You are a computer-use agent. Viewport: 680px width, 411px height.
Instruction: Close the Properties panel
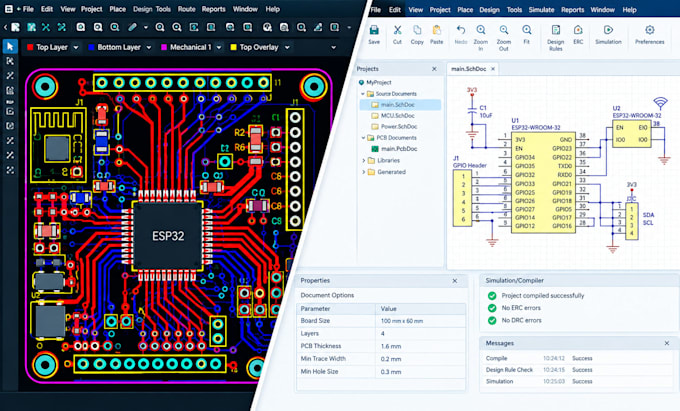(454, 281)
